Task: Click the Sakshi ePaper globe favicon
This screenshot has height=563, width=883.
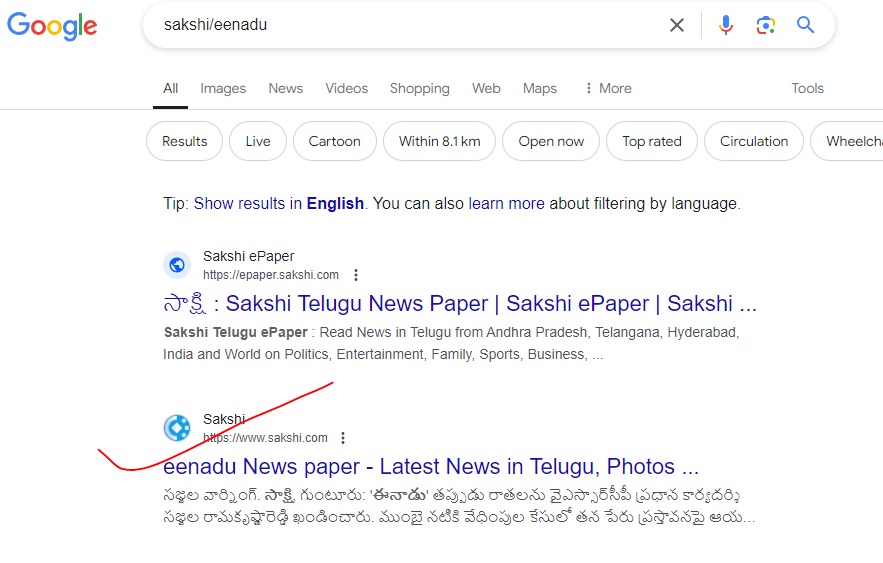Action: coord(177,265)
